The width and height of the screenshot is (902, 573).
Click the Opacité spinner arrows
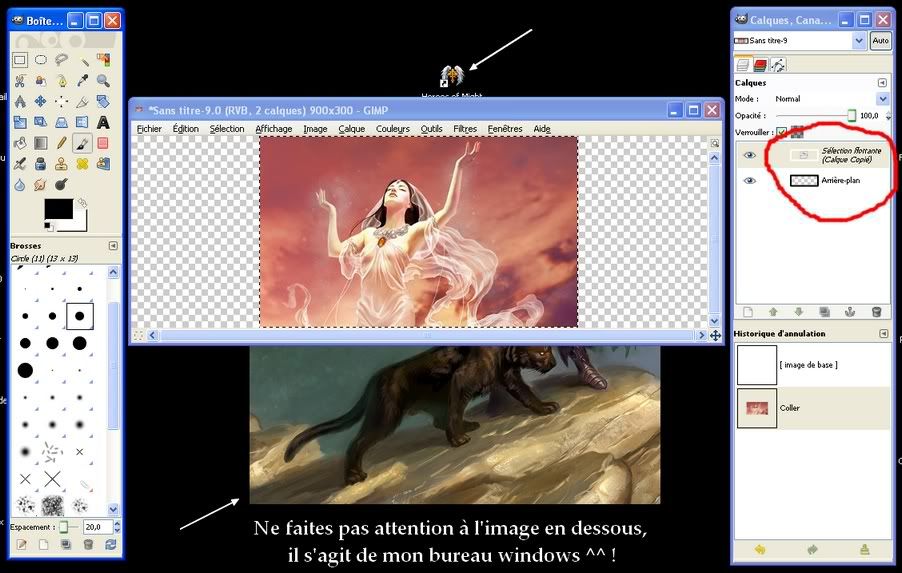tap(888, 116)
